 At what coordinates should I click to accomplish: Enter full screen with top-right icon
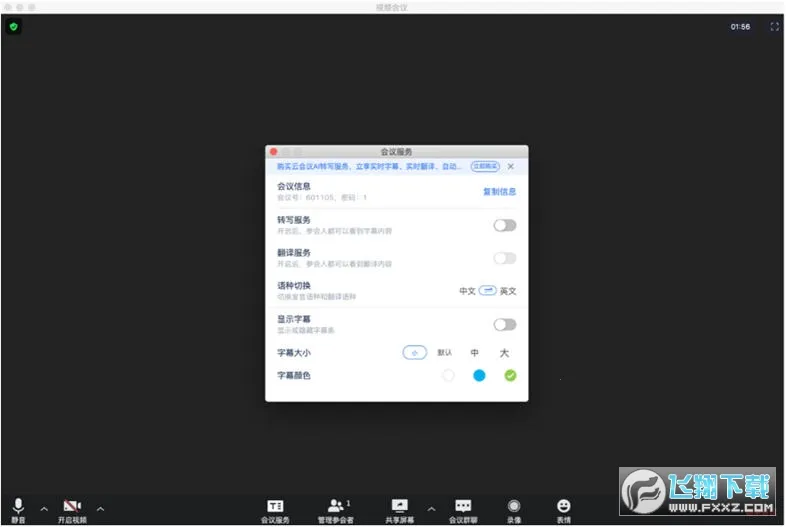(x=774, y=27)
